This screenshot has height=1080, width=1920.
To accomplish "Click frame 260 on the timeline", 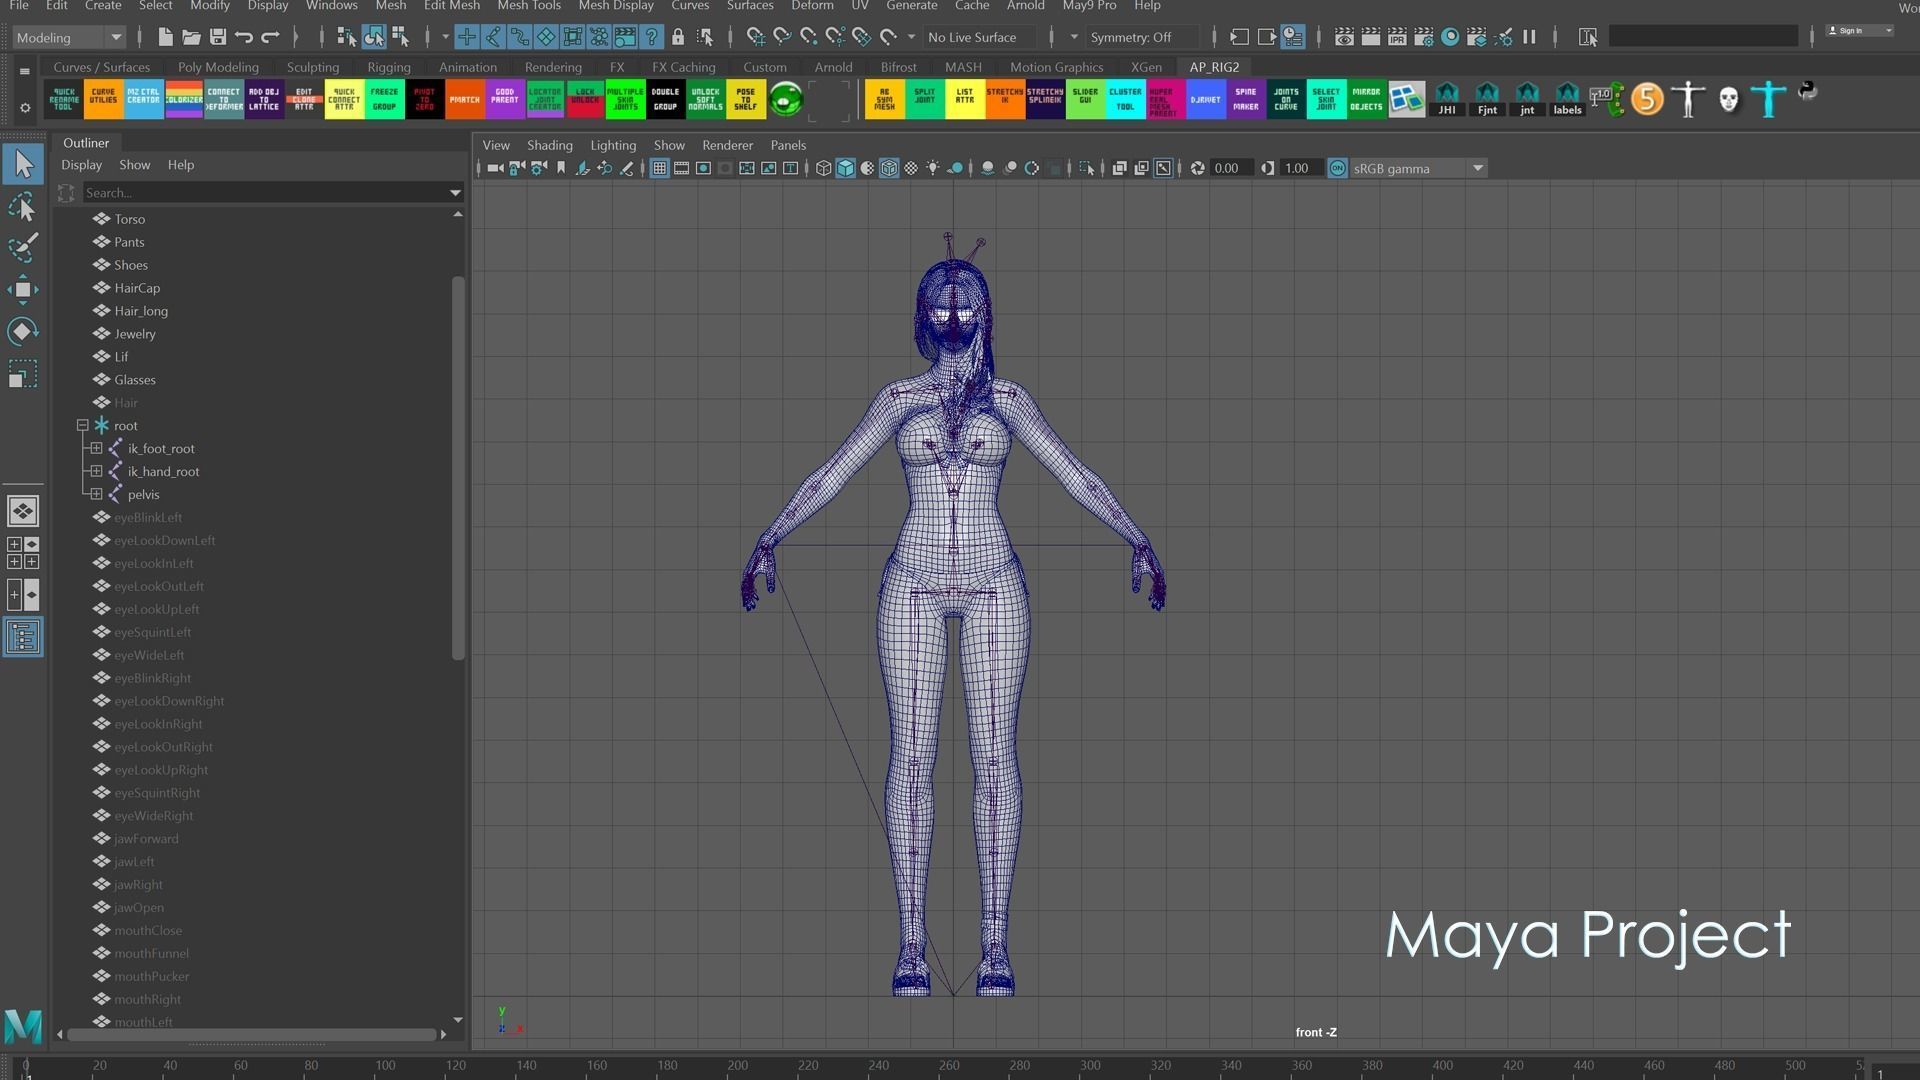I will [x=949, y=1066].
